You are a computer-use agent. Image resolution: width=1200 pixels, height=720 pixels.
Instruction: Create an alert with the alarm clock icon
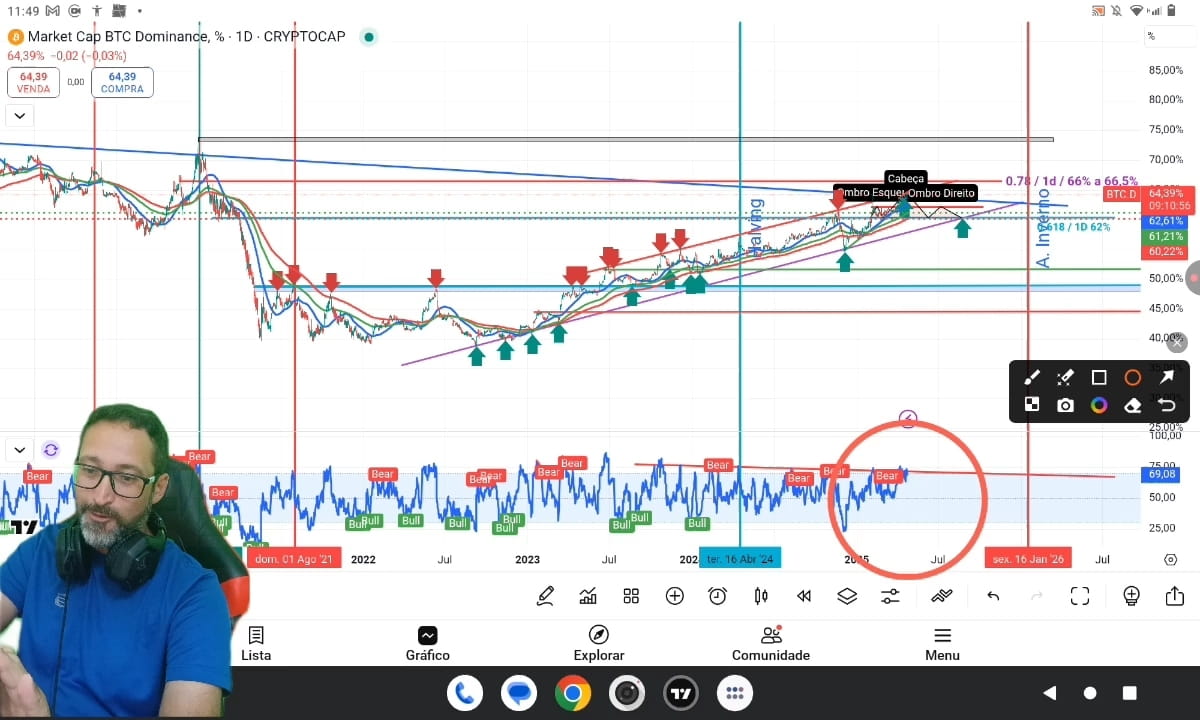[x=717, y=595]
